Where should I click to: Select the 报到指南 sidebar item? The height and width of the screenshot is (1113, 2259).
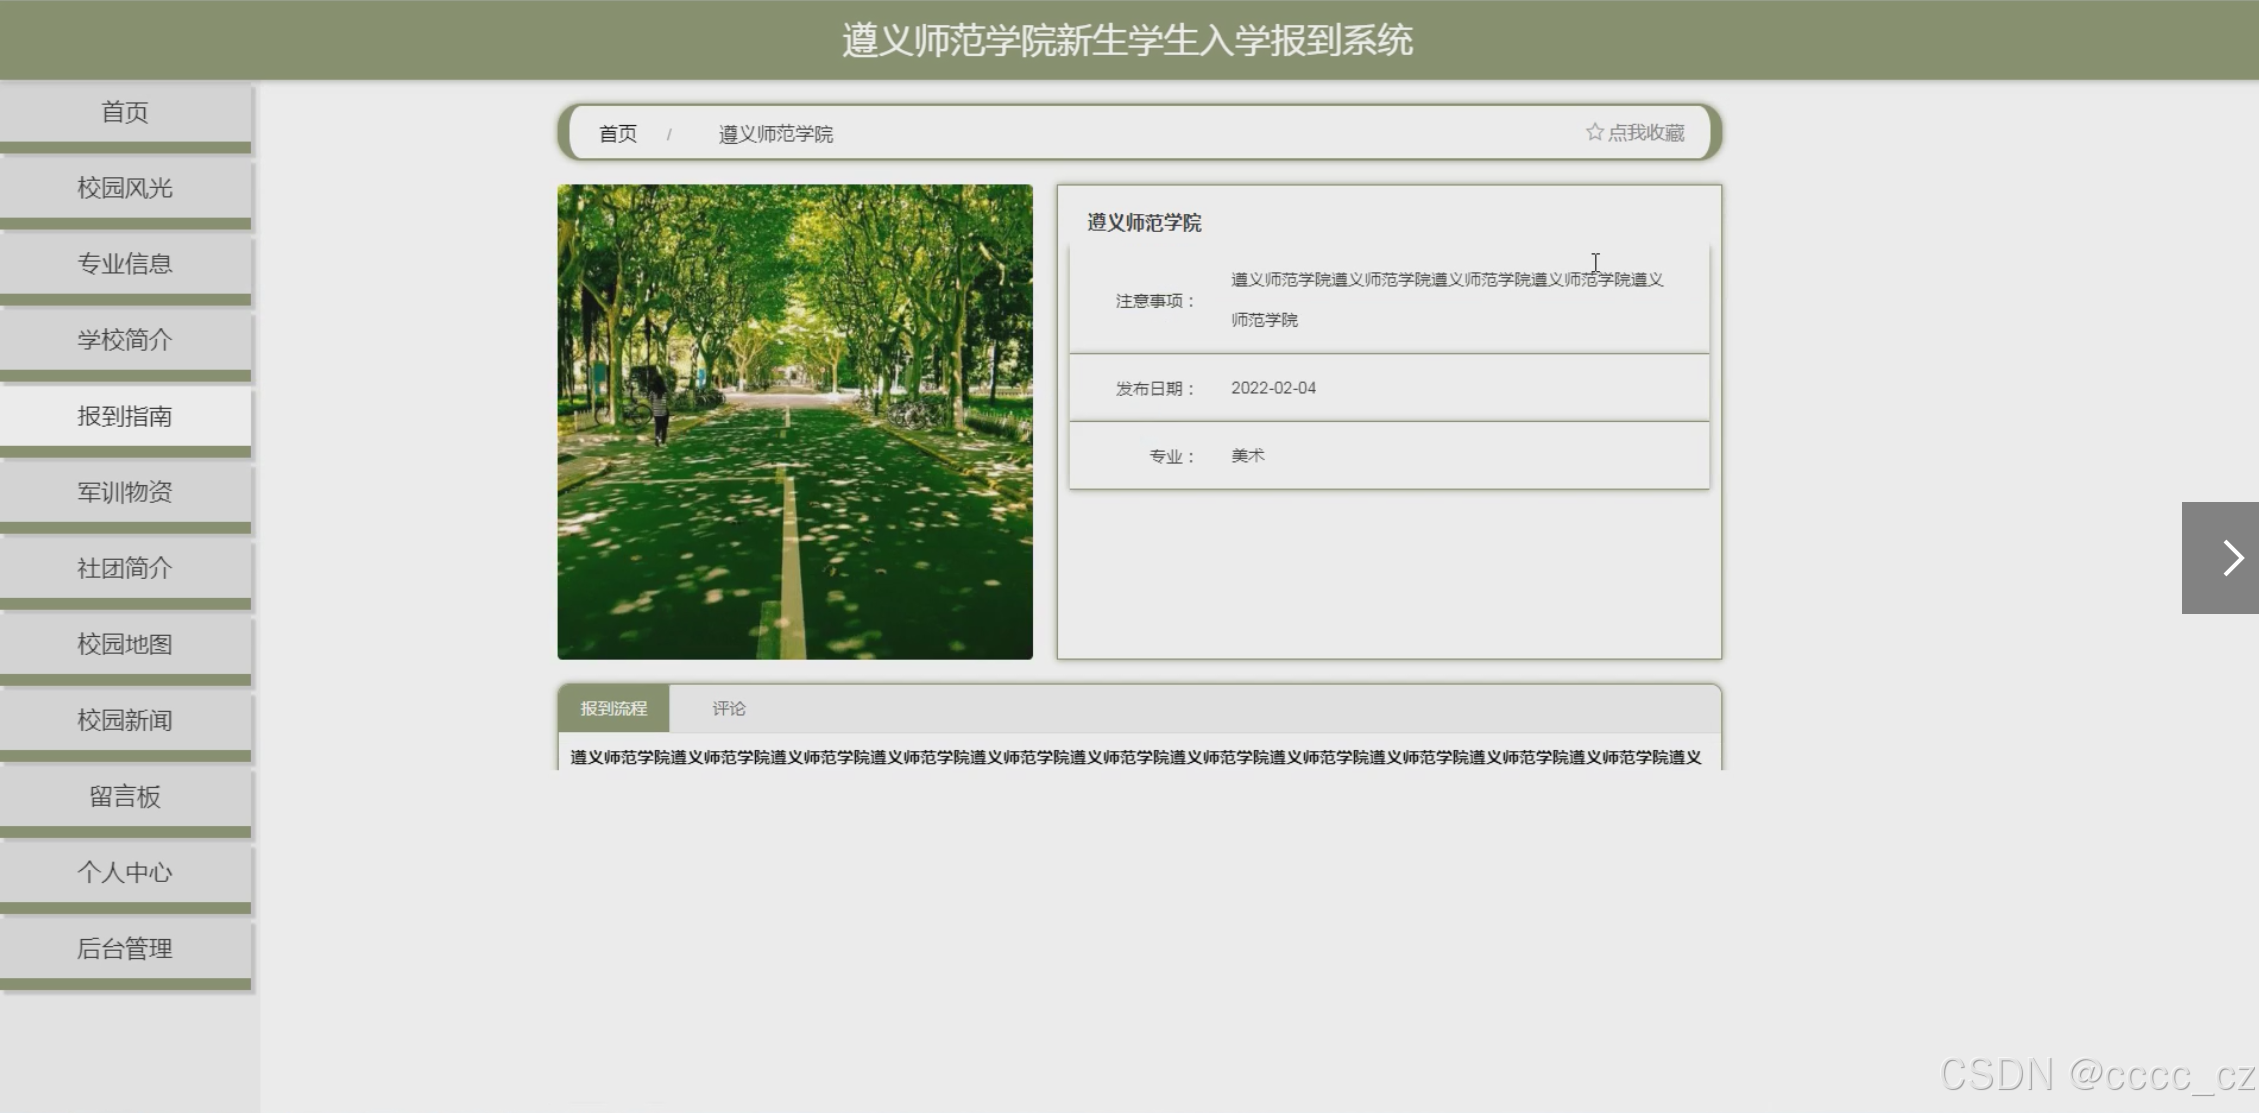tap(125, 416)
